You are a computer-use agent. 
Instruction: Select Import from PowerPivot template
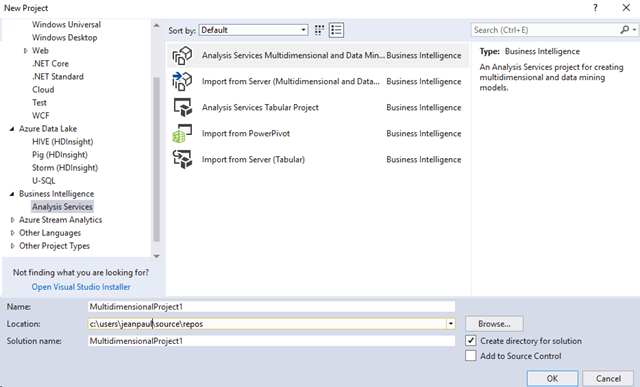click(318, 133)
